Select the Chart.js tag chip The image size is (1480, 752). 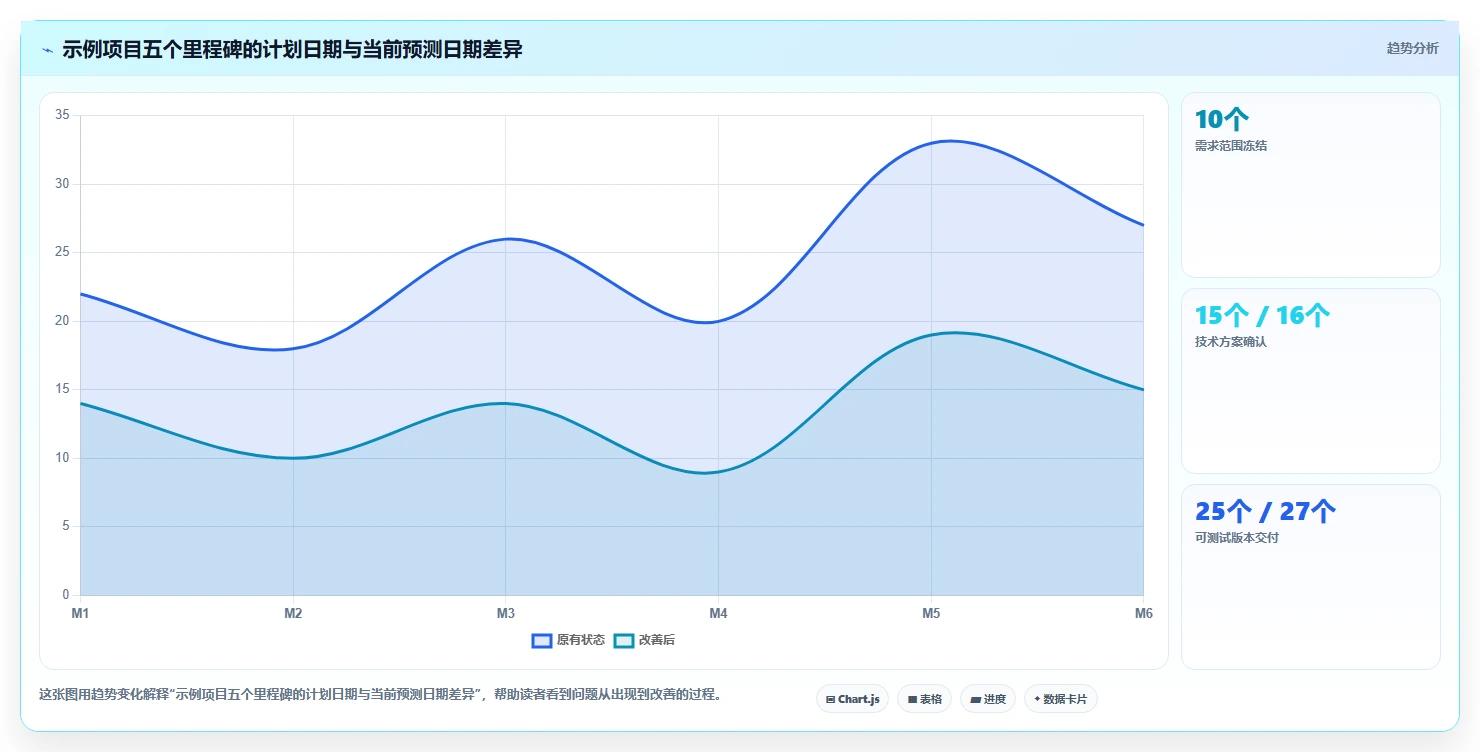(x=852, y=699)
